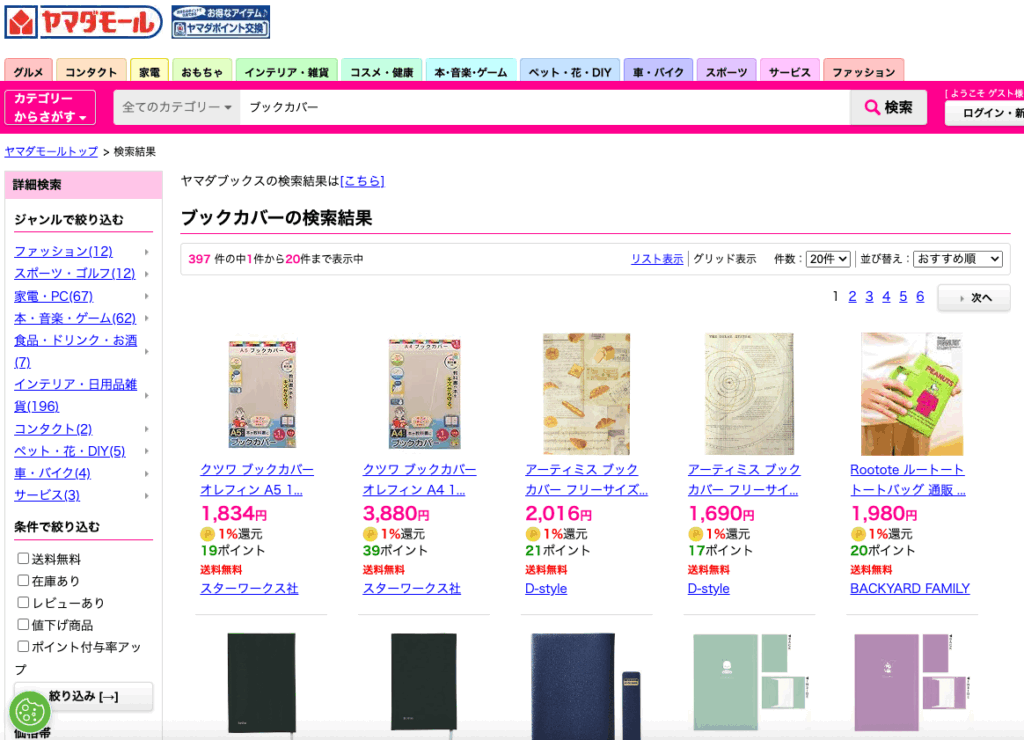Image resolution: width=1024 pixels, height=740 pixels.
Task: Open the クツワ A5 book cover thumbnail
Action: point(263,394)
